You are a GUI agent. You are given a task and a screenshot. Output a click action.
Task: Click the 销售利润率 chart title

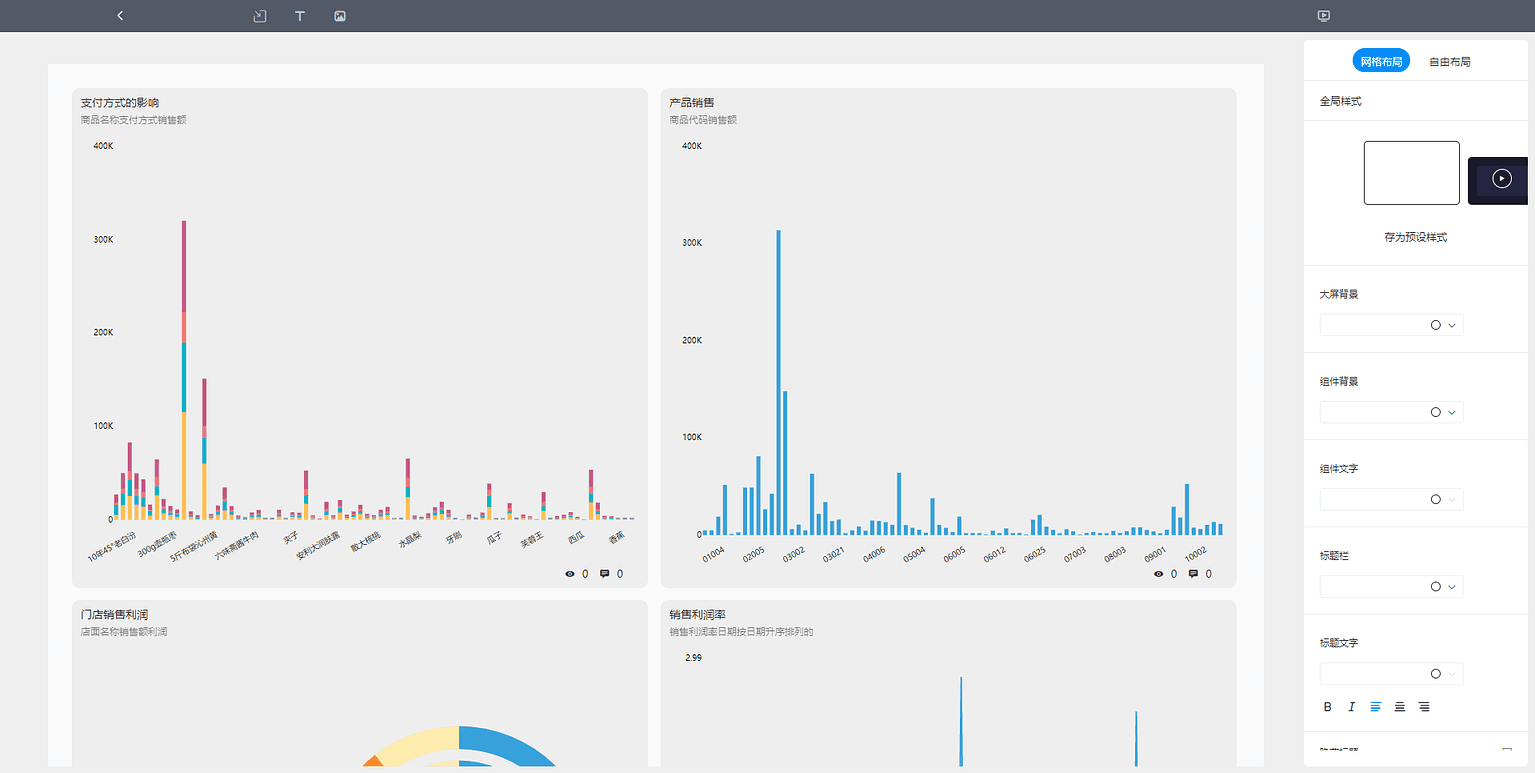click(x=697, y=614)
